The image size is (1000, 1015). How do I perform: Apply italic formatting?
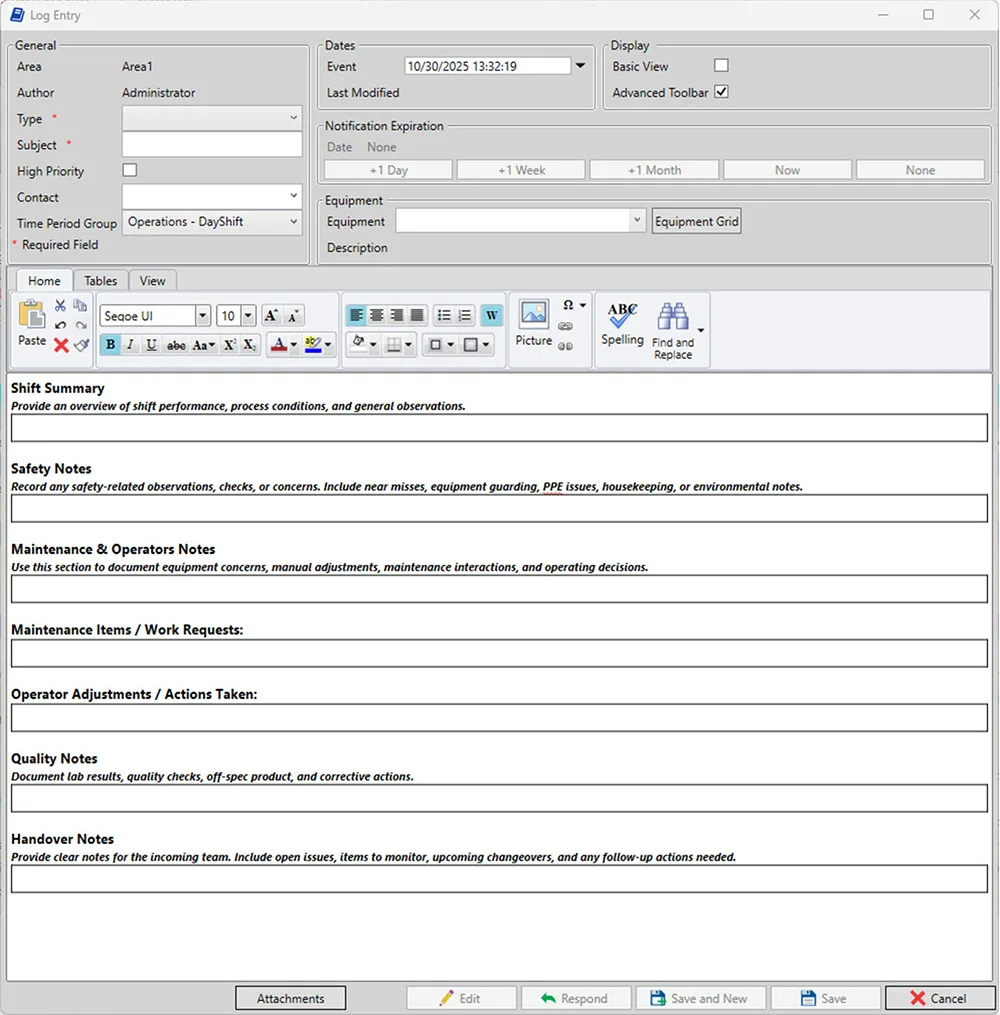[x=131, y=344]
